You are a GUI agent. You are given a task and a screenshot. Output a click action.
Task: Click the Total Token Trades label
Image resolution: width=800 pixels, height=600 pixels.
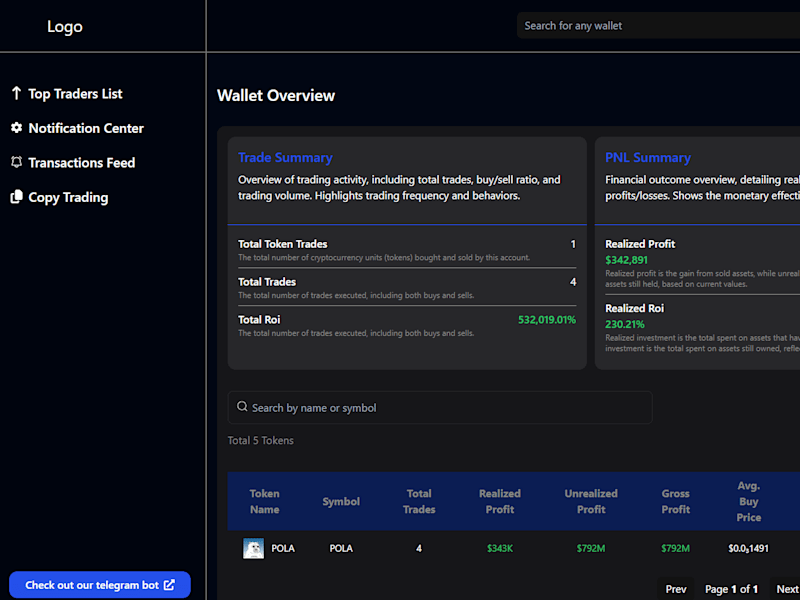pyautogui.click(x=283, y=244)
